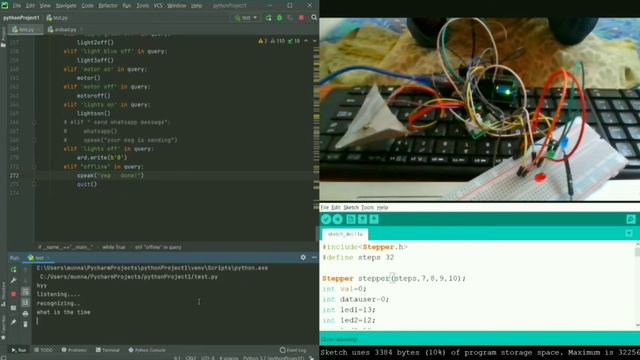The height and width of the screenshot is (360, 640).
Task: Toggle scroll to end in console
Action: pos(25,302)
